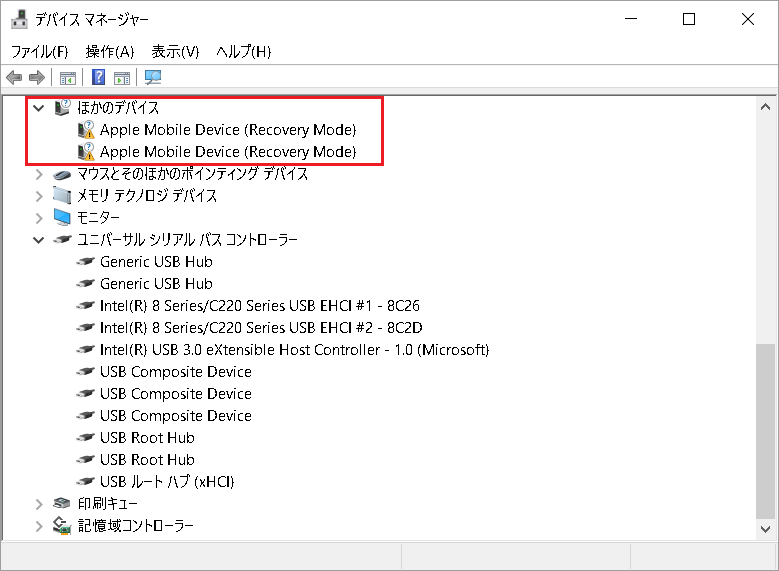This screenshot has width=779, height=571.
Task: Click the show/hide console tree icon
Action: (x=68, y=78)
